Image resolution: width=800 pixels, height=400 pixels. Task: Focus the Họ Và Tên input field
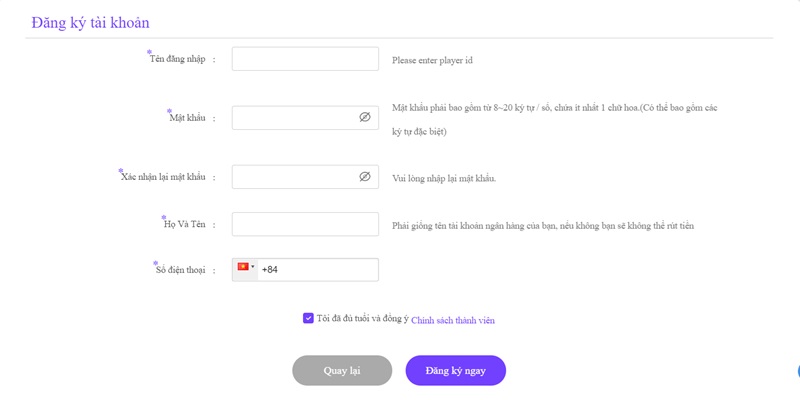[305, 224]
